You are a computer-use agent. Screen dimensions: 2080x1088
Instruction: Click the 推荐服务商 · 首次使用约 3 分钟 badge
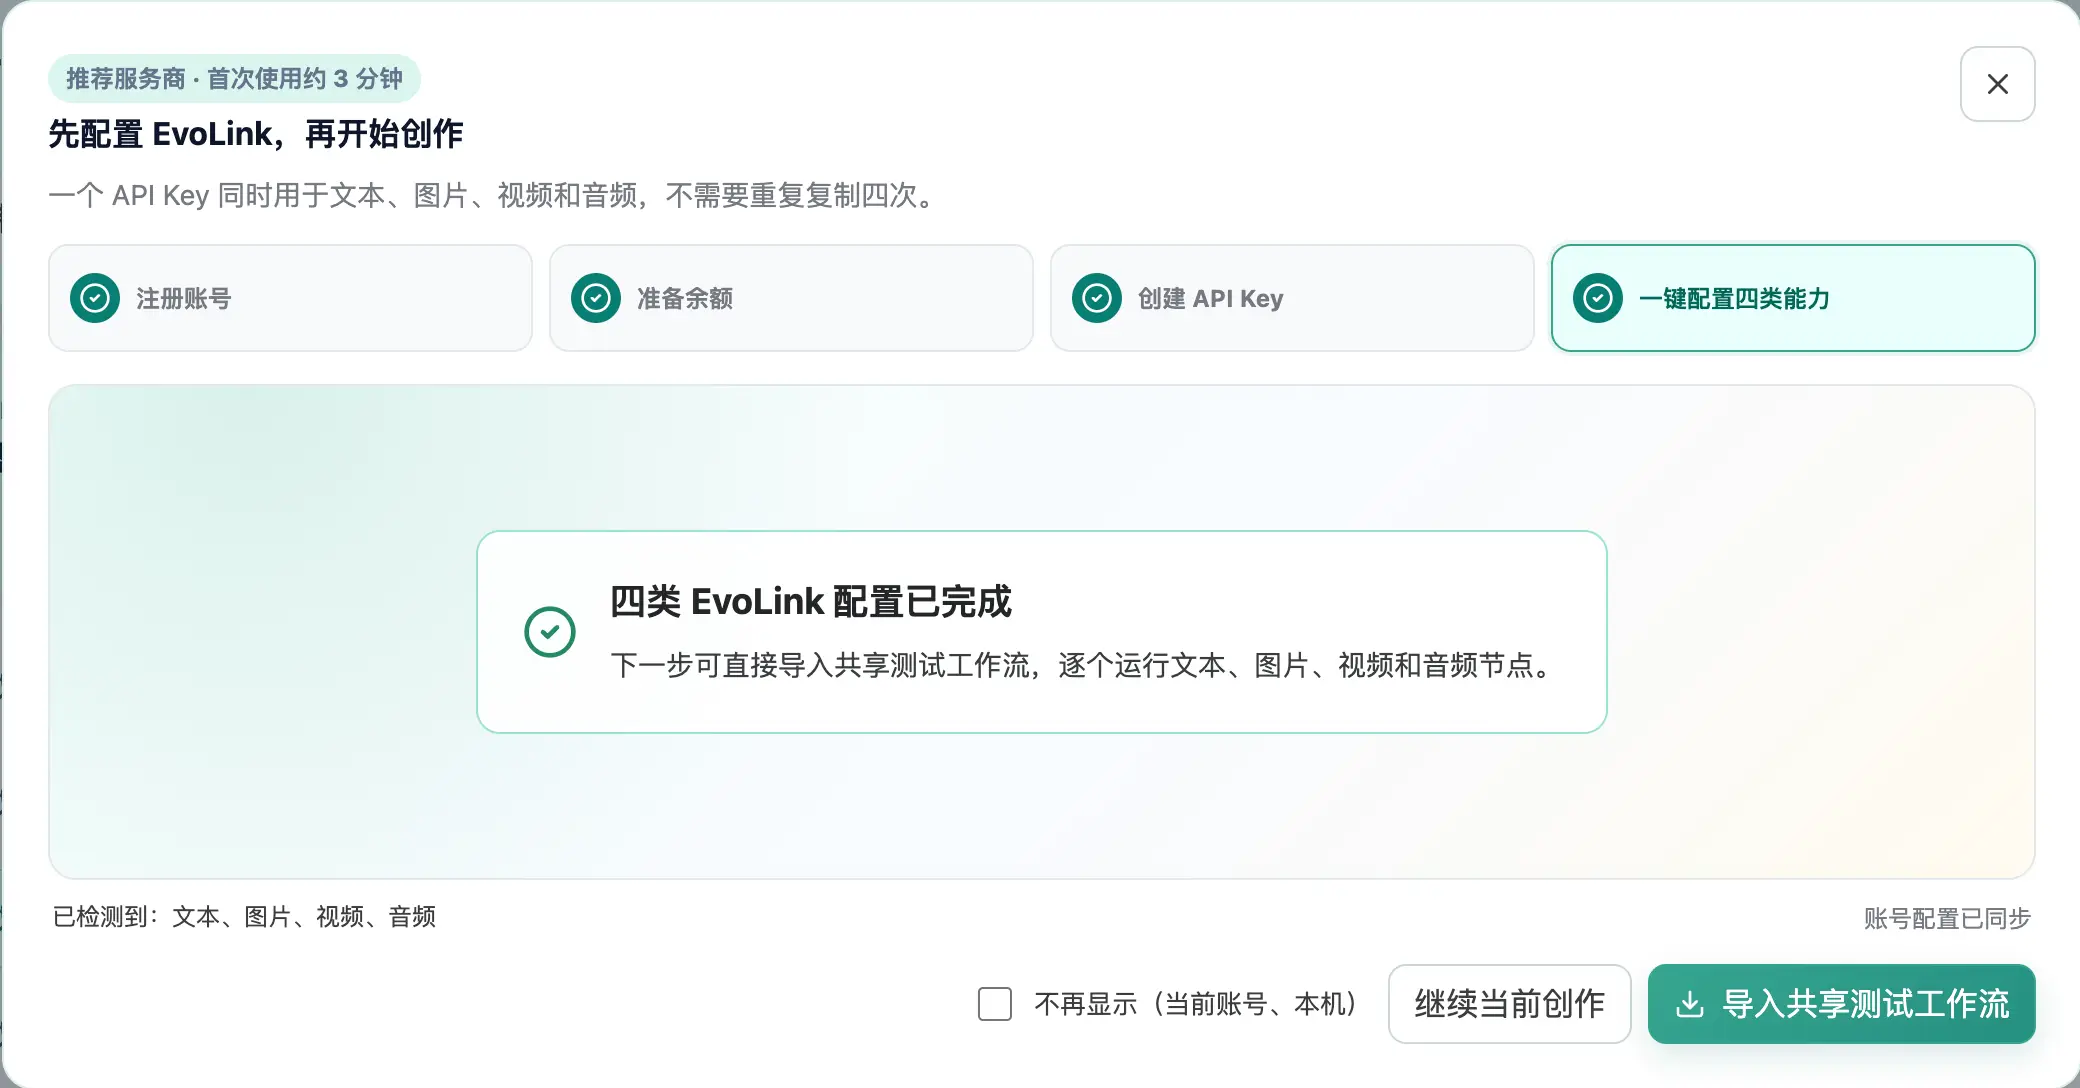[234, 78]
